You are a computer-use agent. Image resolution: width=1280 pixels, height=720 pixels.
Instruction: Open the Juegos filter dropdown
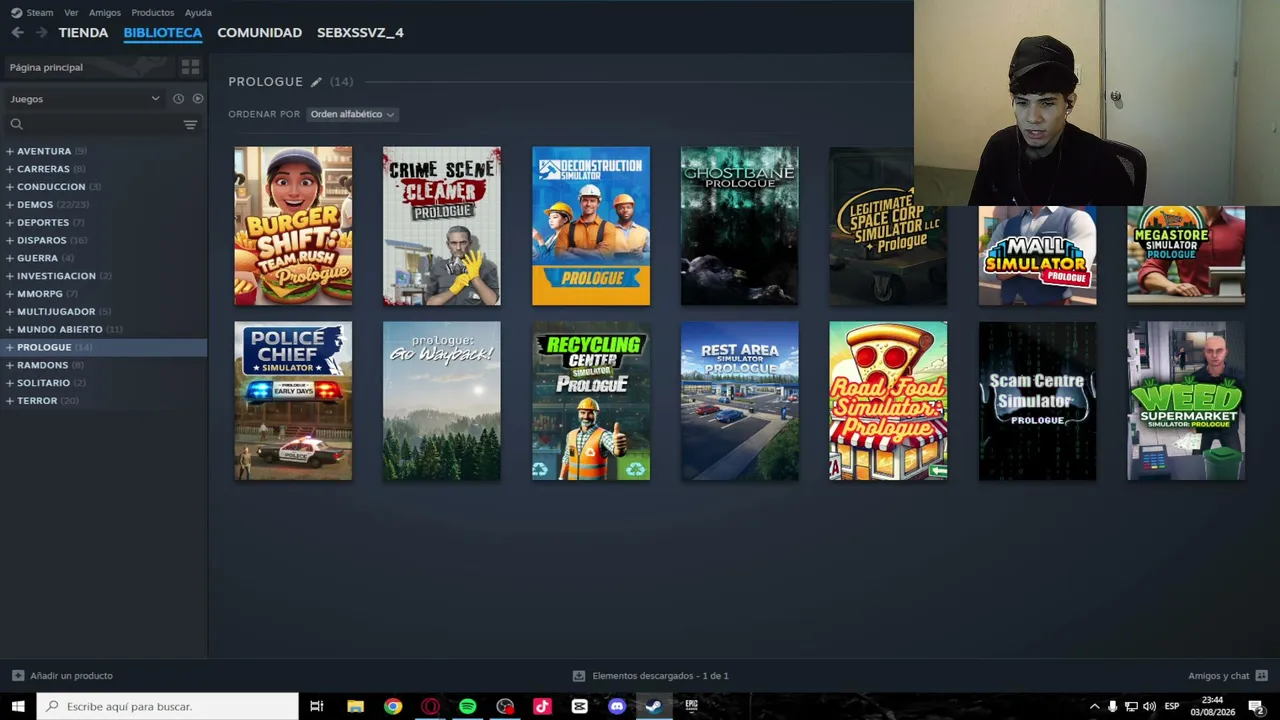pyautogui.click(x=85, y=99)
